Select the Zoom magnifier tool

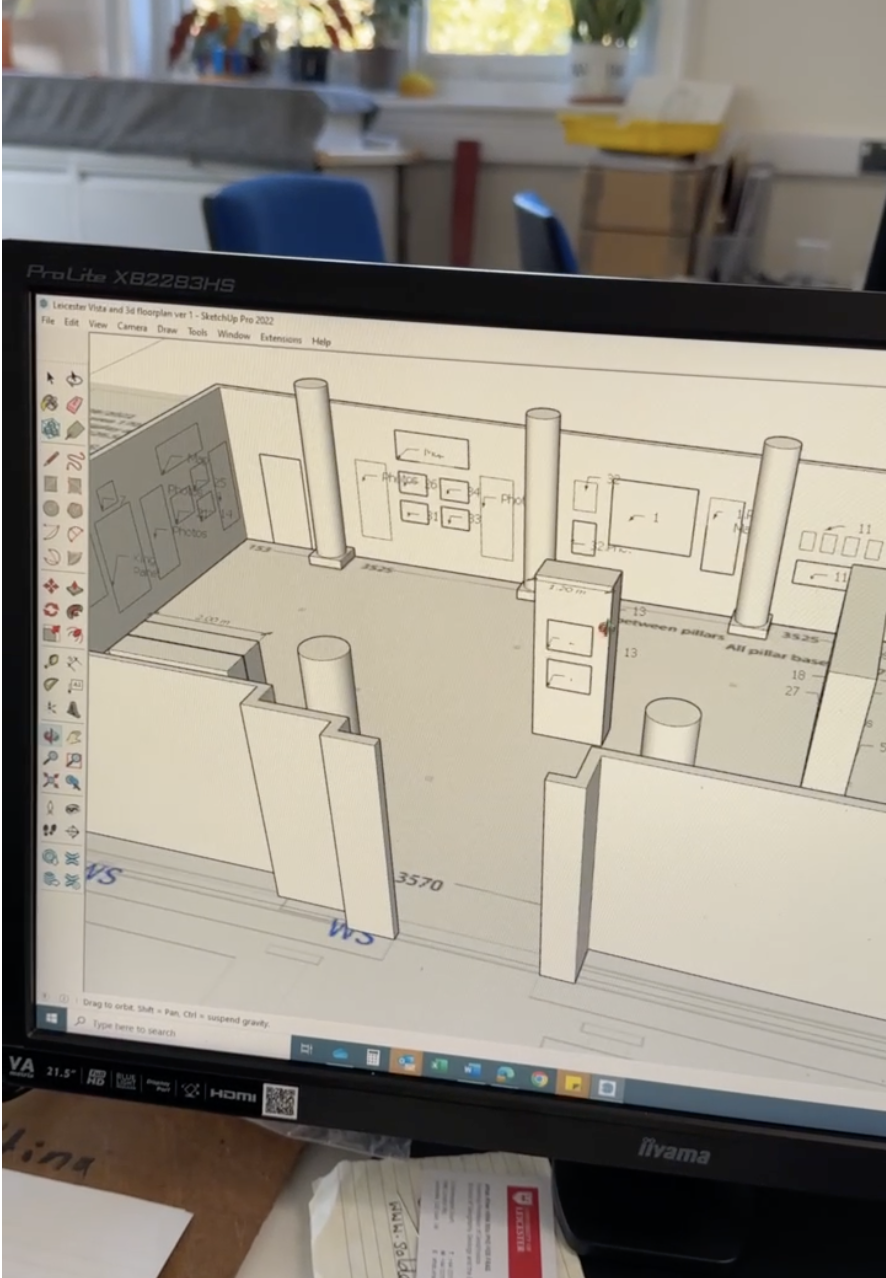(52, 759)
